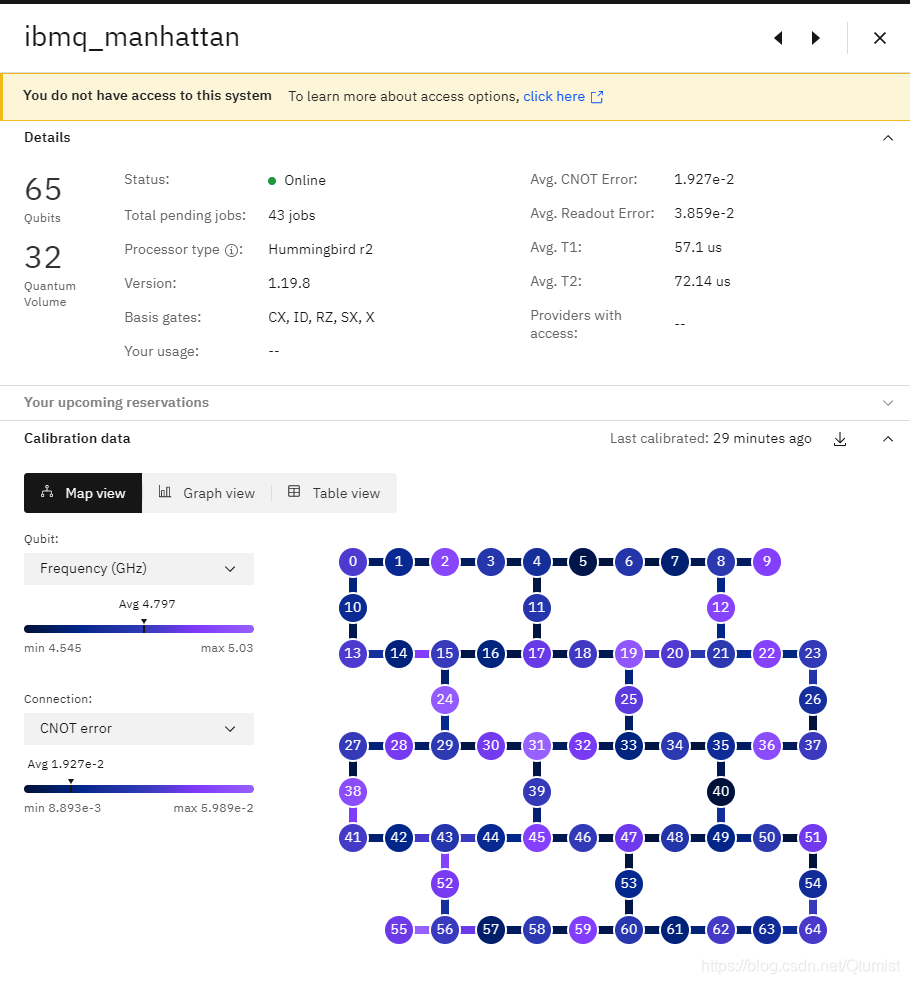Select qubit 53 on the map
The image size is (910, 984).
629,884
